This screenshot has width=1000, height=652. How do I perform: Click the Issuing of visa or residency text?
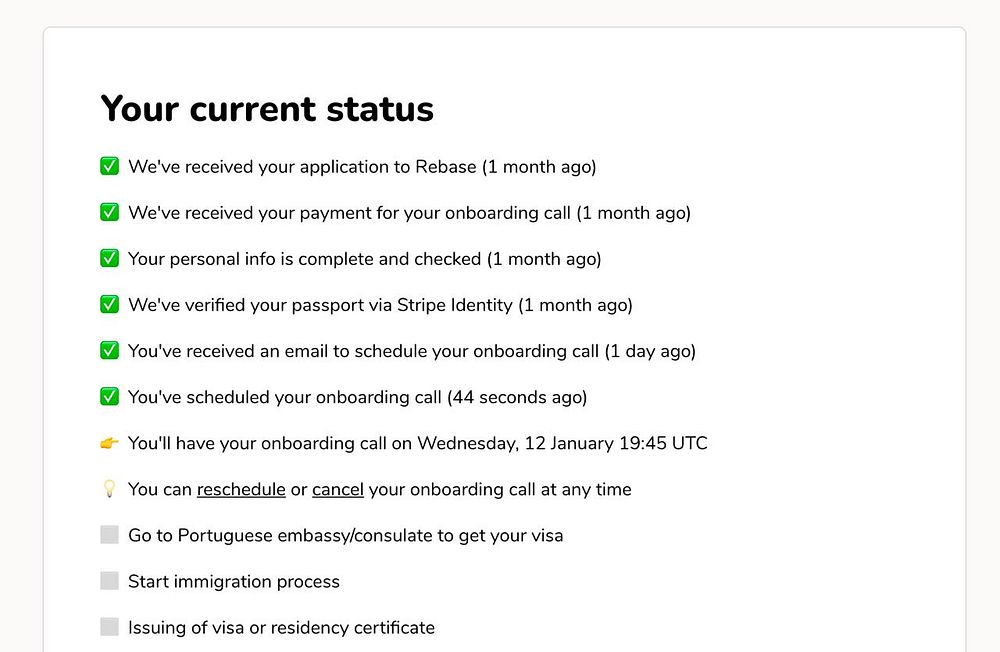(x=281, y=628)
